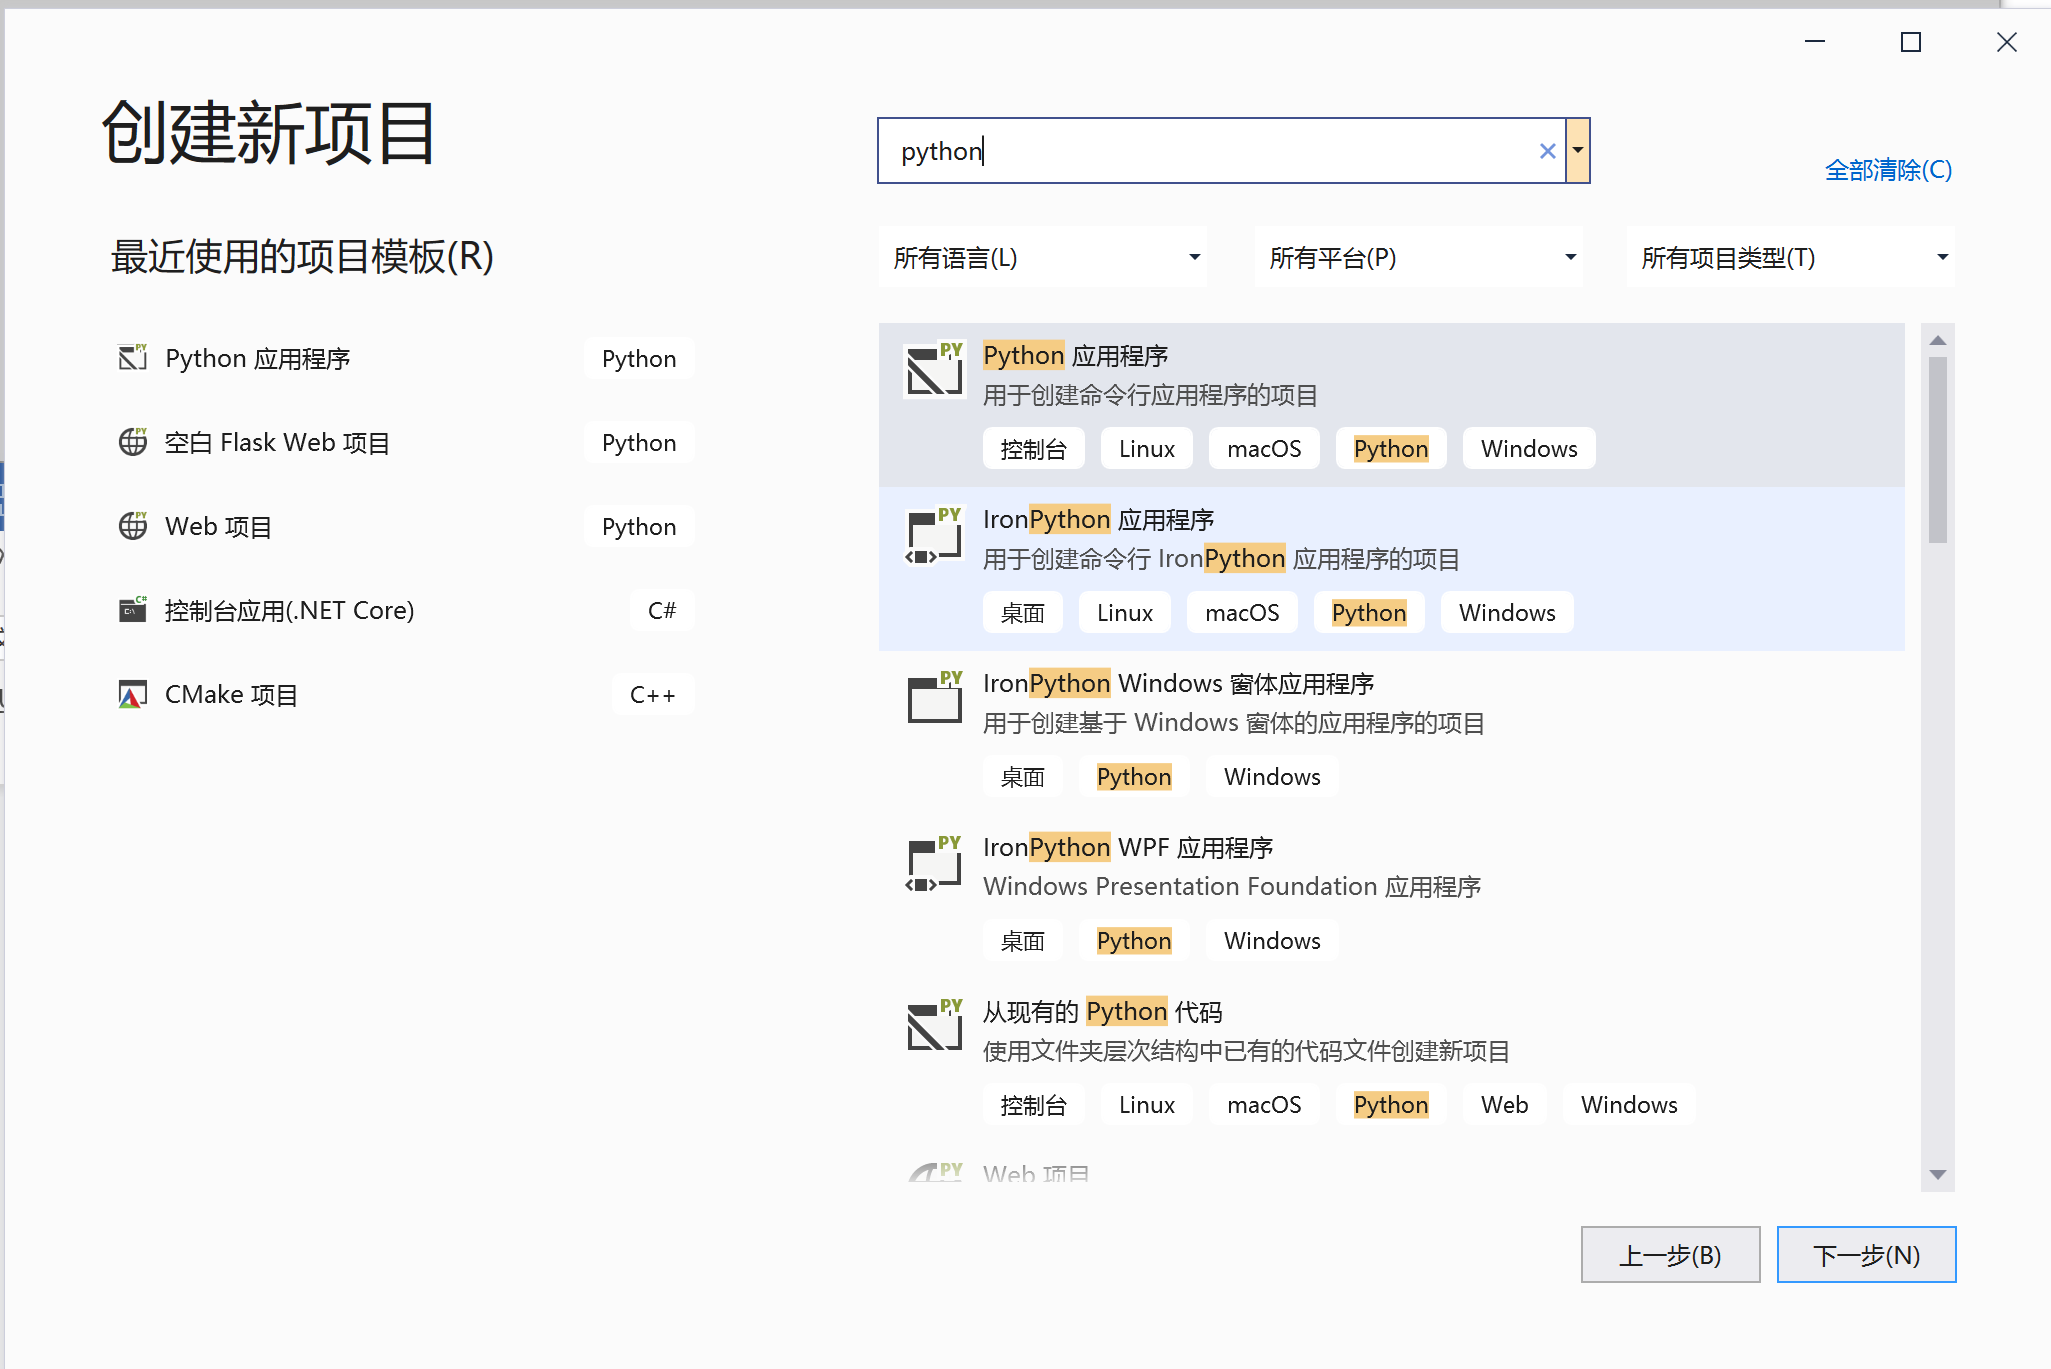Maximize the dialog window
This screenshot has height=1369, width=2051.
tap(1910, 42)
